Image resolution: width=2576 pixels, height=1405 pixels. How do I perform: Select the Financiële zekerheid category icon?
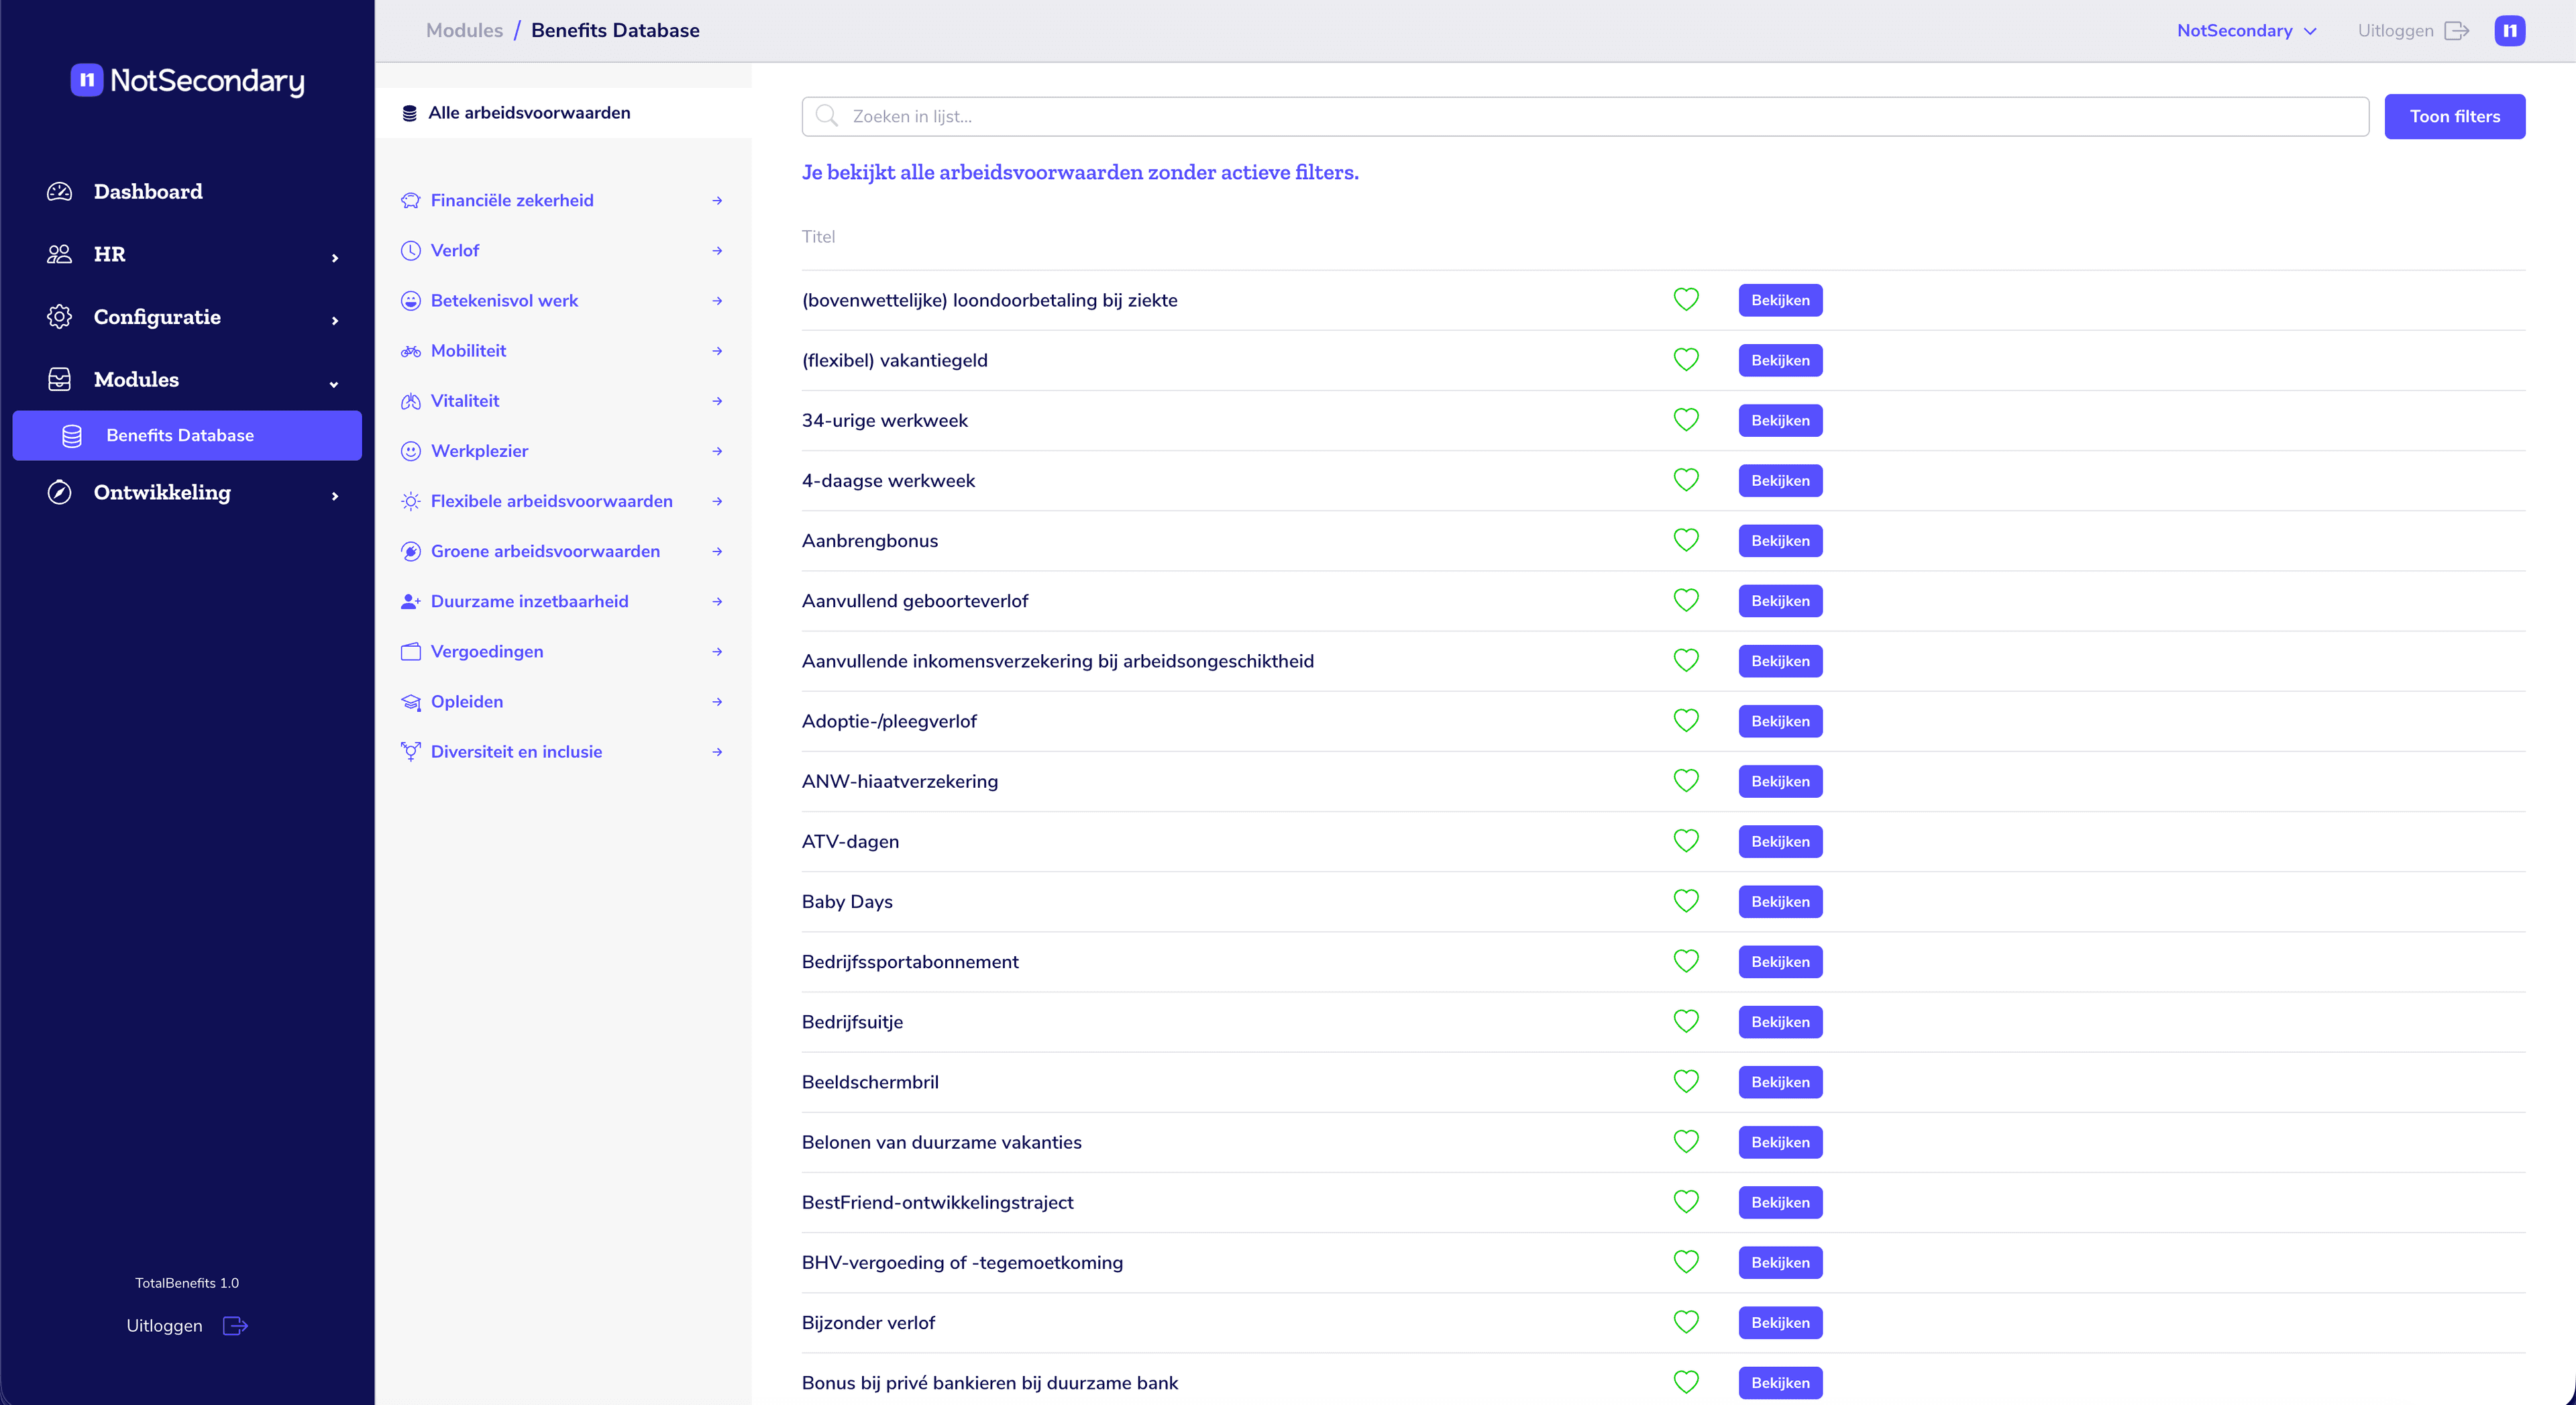pos(411,200)
